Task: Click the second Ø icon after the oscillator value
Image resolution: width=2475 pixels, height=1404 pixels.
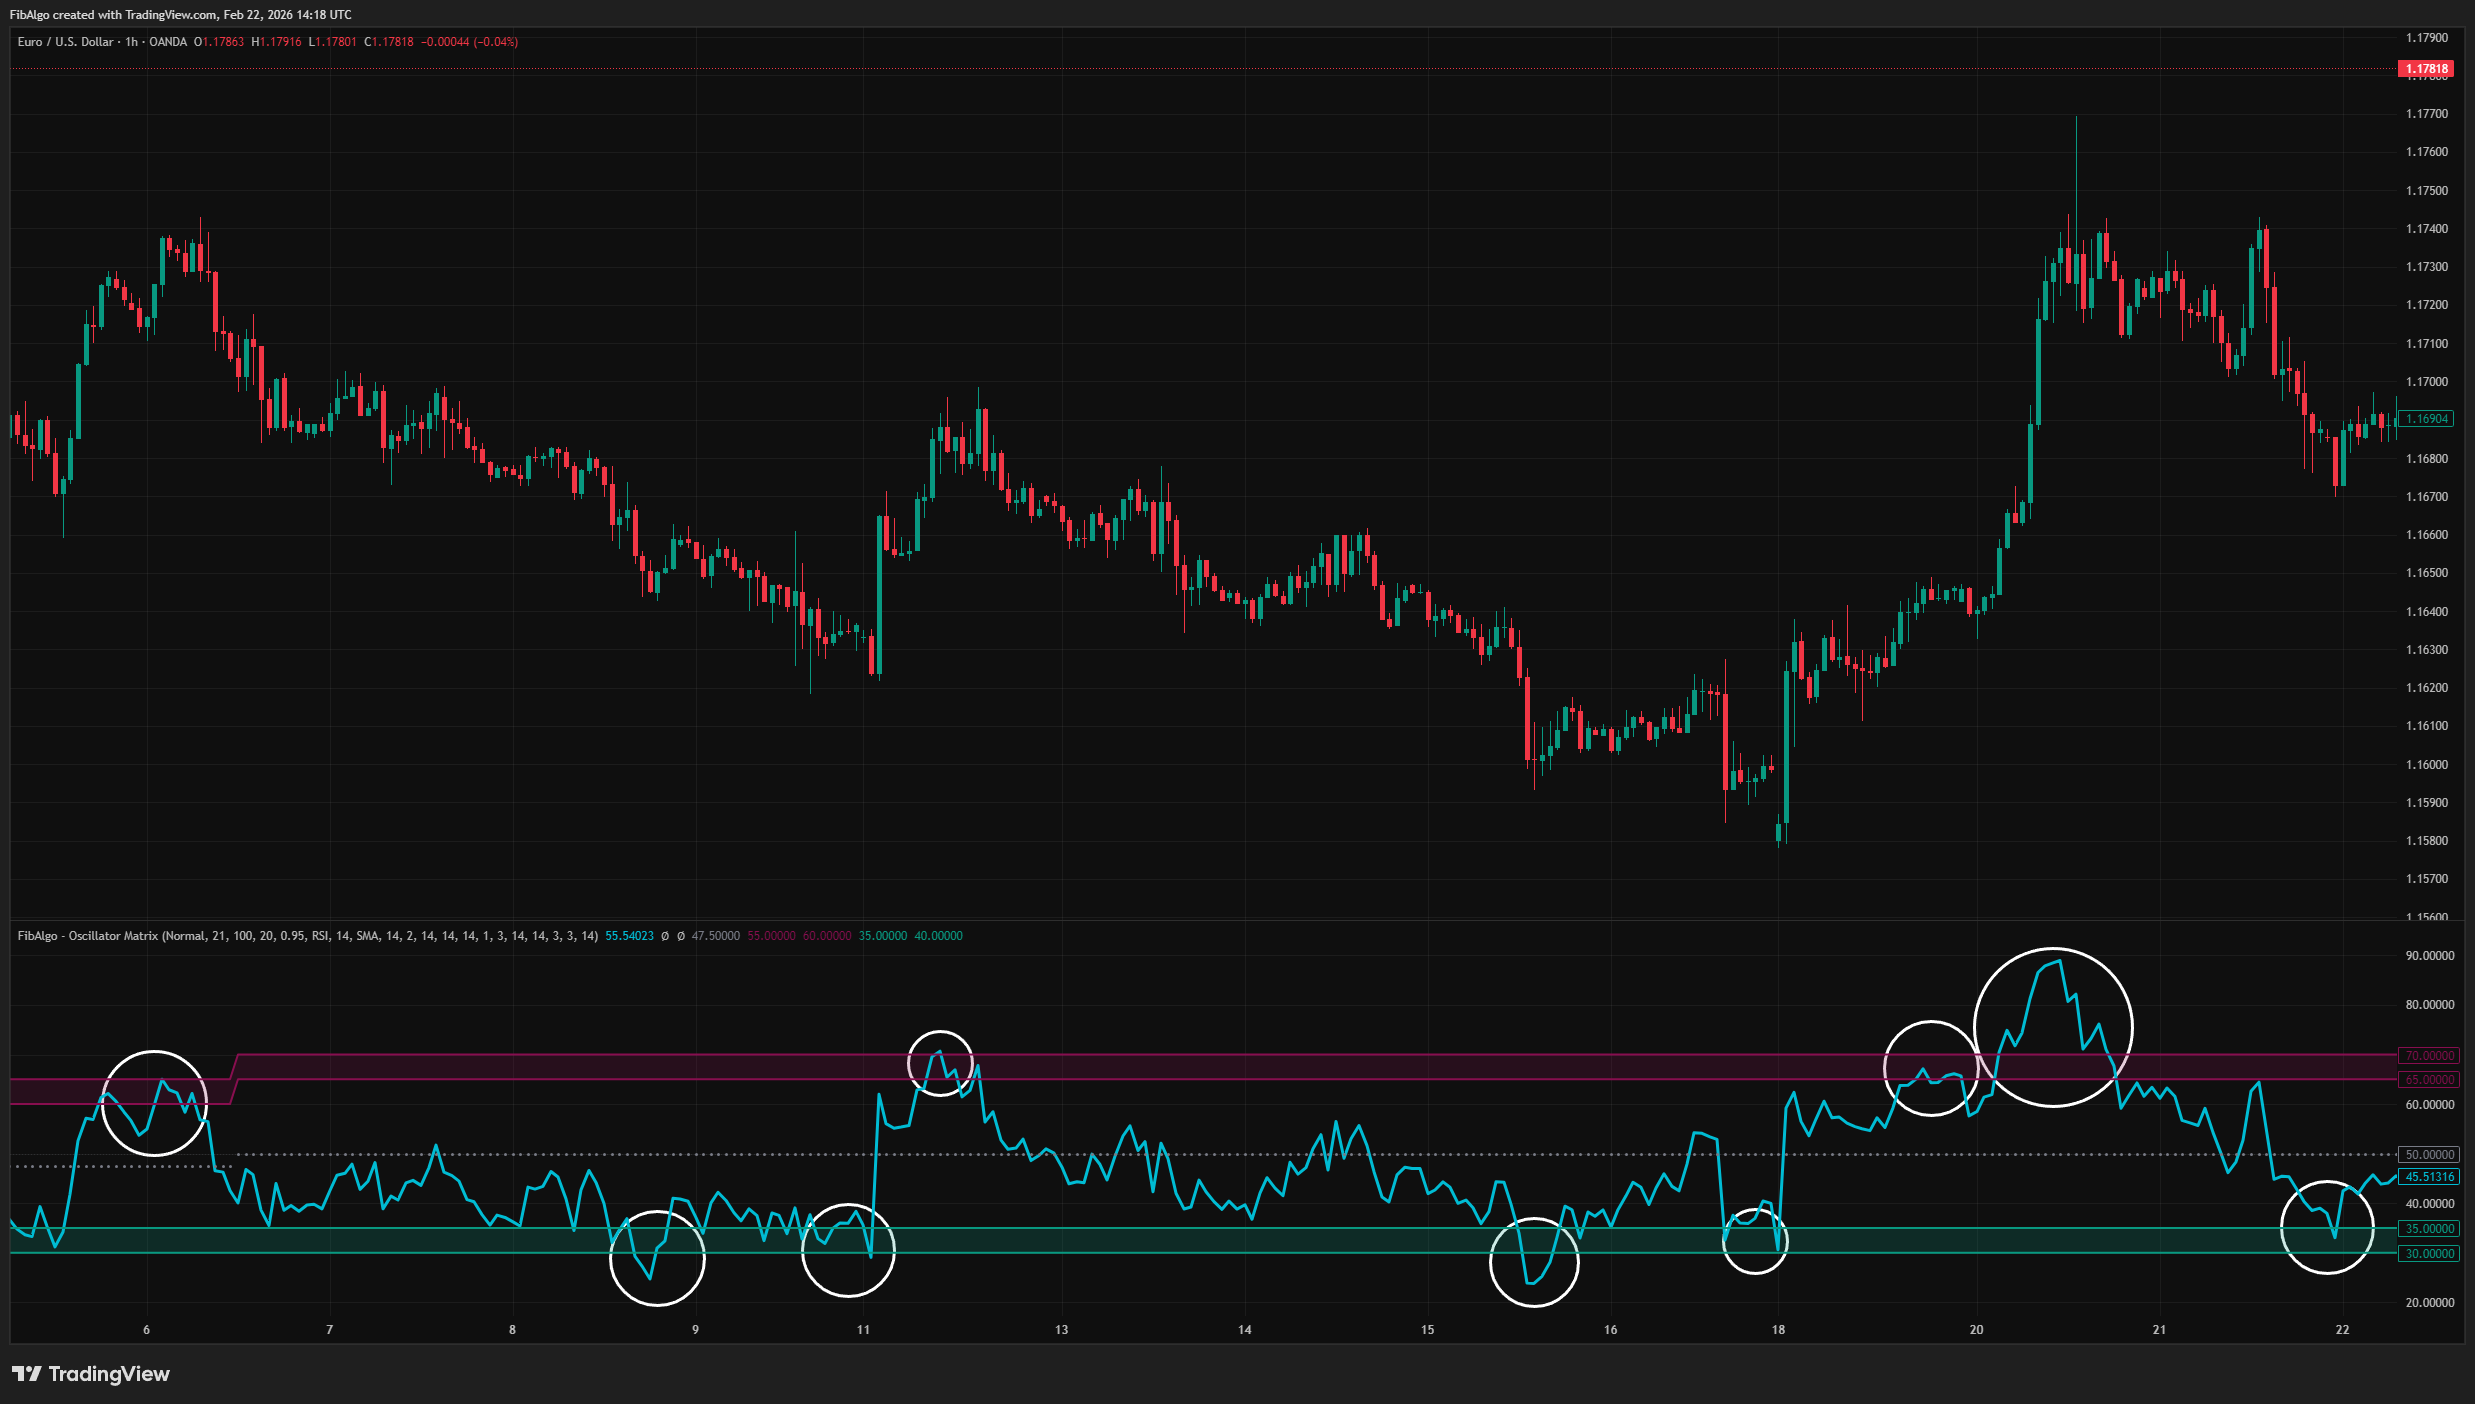Action: (681, 937)
